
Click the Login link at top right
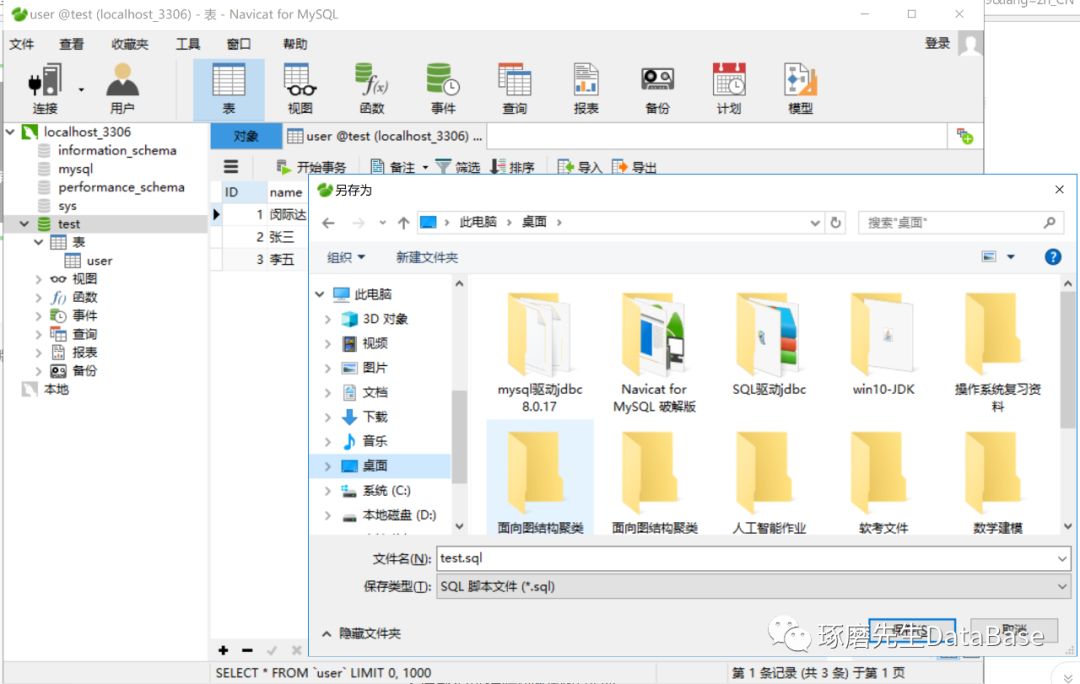pos(937,43)
